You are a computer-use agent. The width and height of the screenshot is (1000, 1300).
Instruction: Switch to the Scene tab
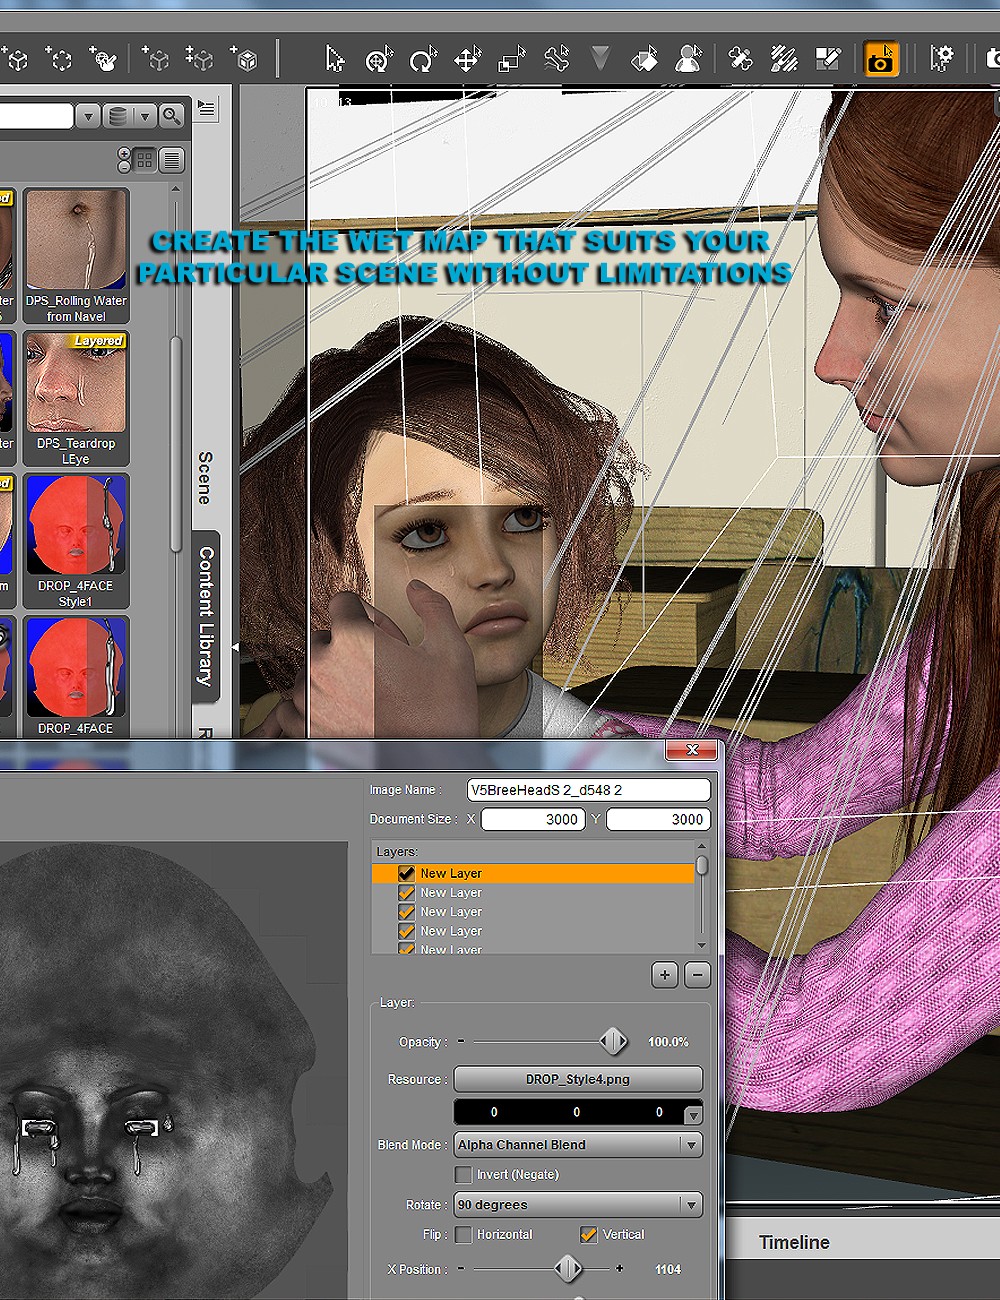pyautogui.click(x=205, y=477)
